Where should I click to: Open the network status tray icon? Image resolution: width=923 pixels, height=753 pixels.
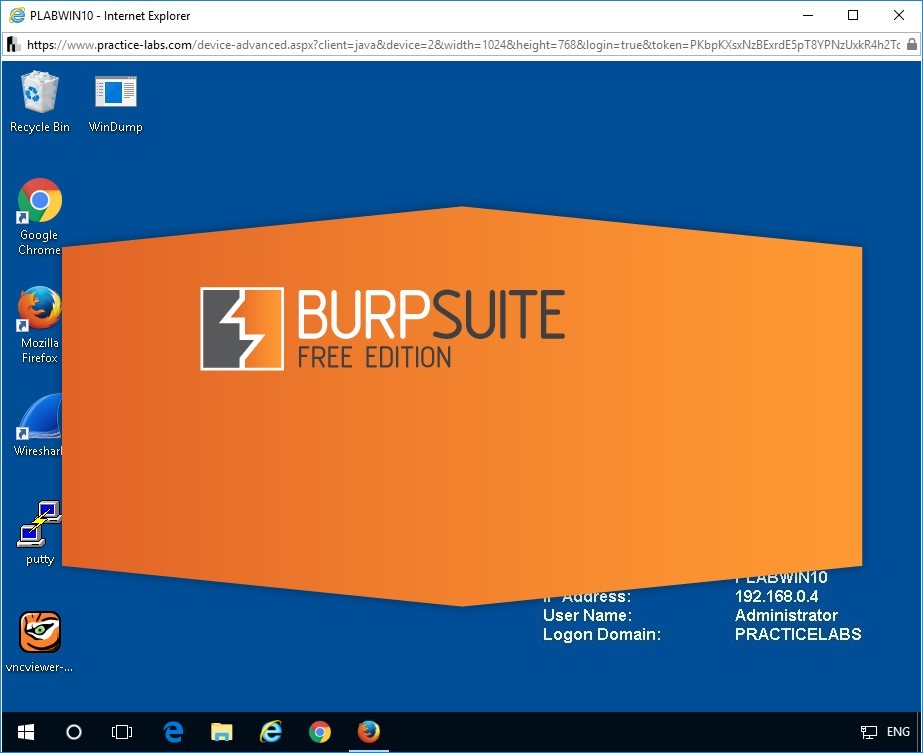[x=869, y=732]
